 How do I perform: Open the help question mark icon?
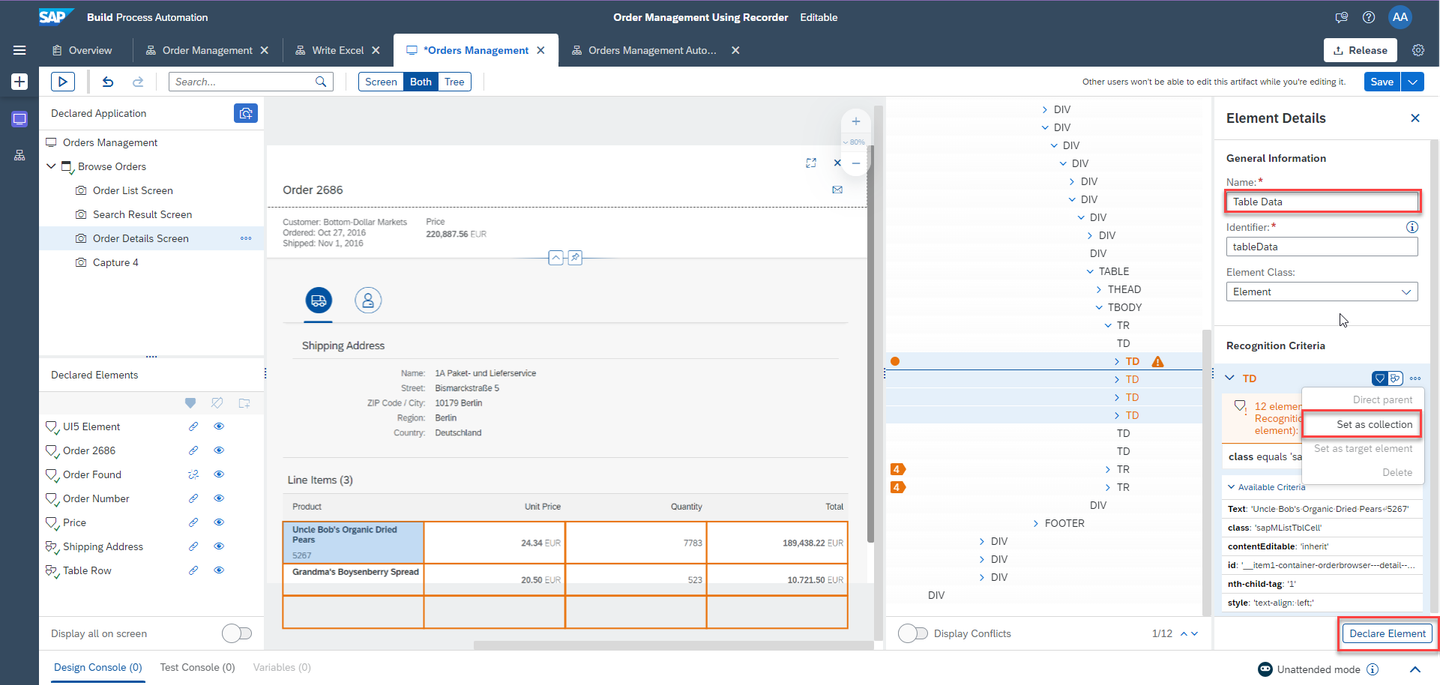1369,17
